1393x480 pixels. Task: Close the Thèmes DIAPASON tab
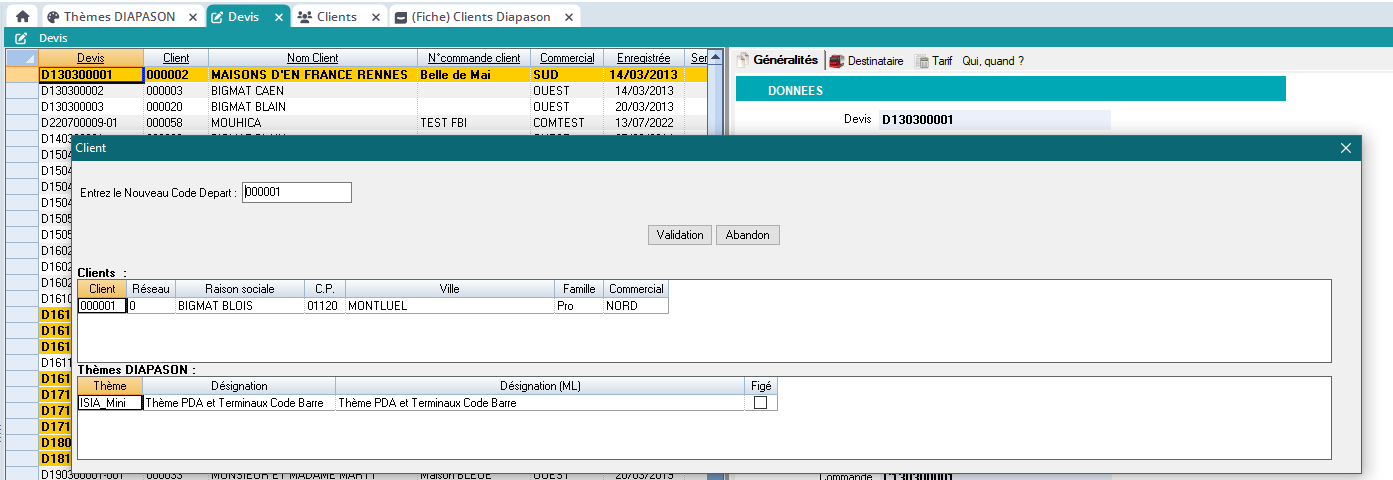pos(192,17)
